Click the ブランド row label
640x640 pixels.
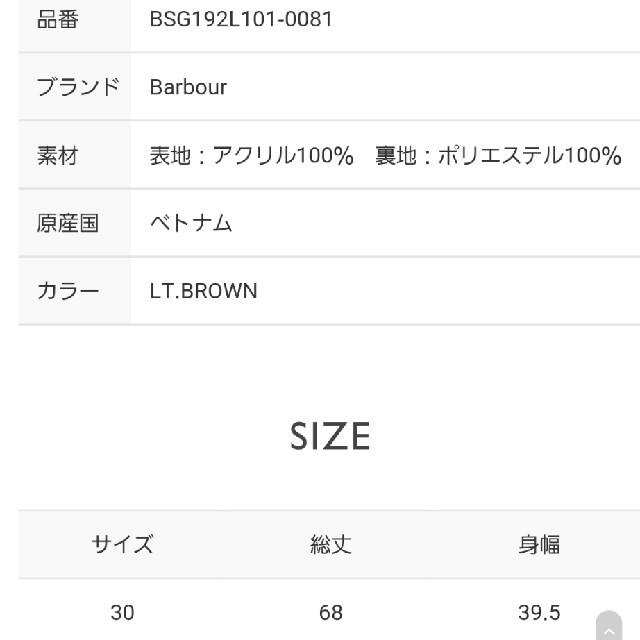coord(78,87)
